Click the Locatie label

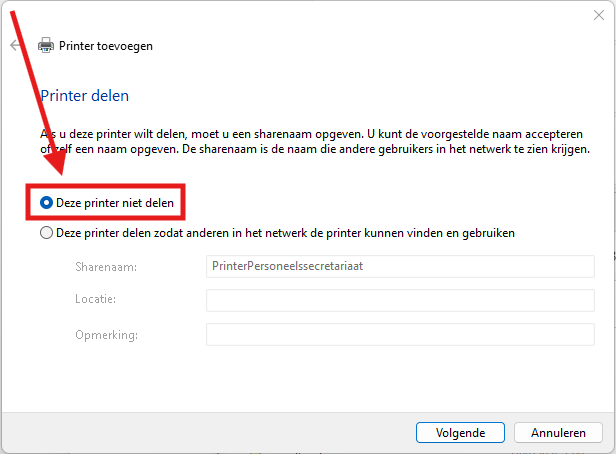[95, 300]
